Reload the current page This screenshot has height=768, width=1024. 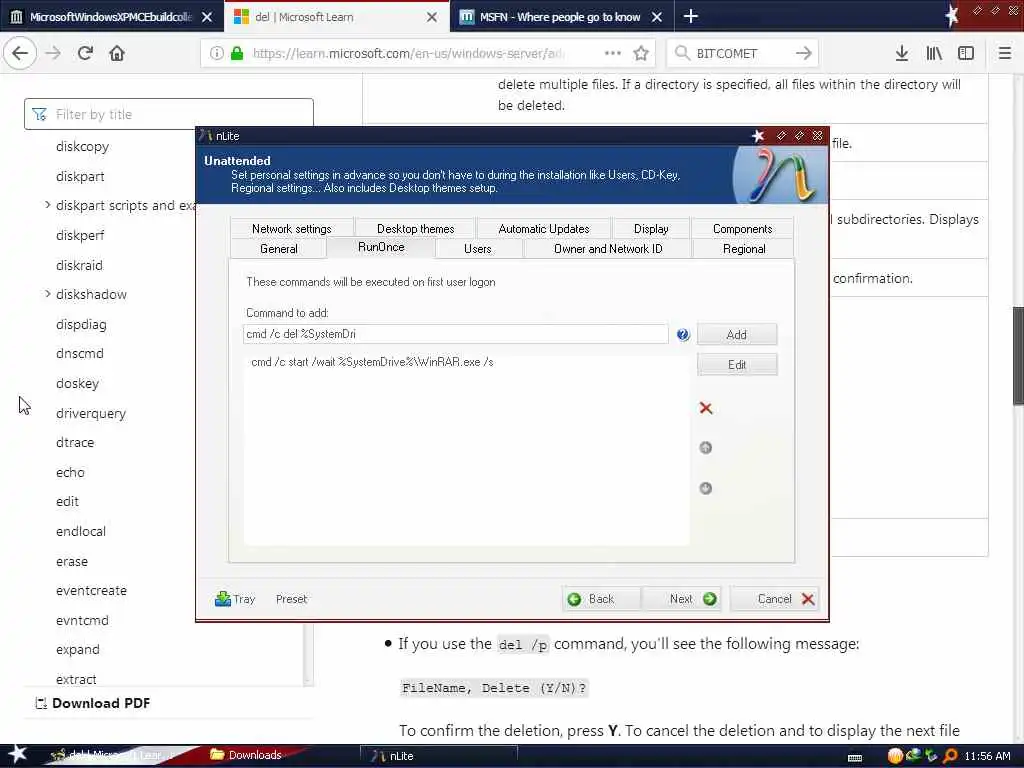point(85,53)
